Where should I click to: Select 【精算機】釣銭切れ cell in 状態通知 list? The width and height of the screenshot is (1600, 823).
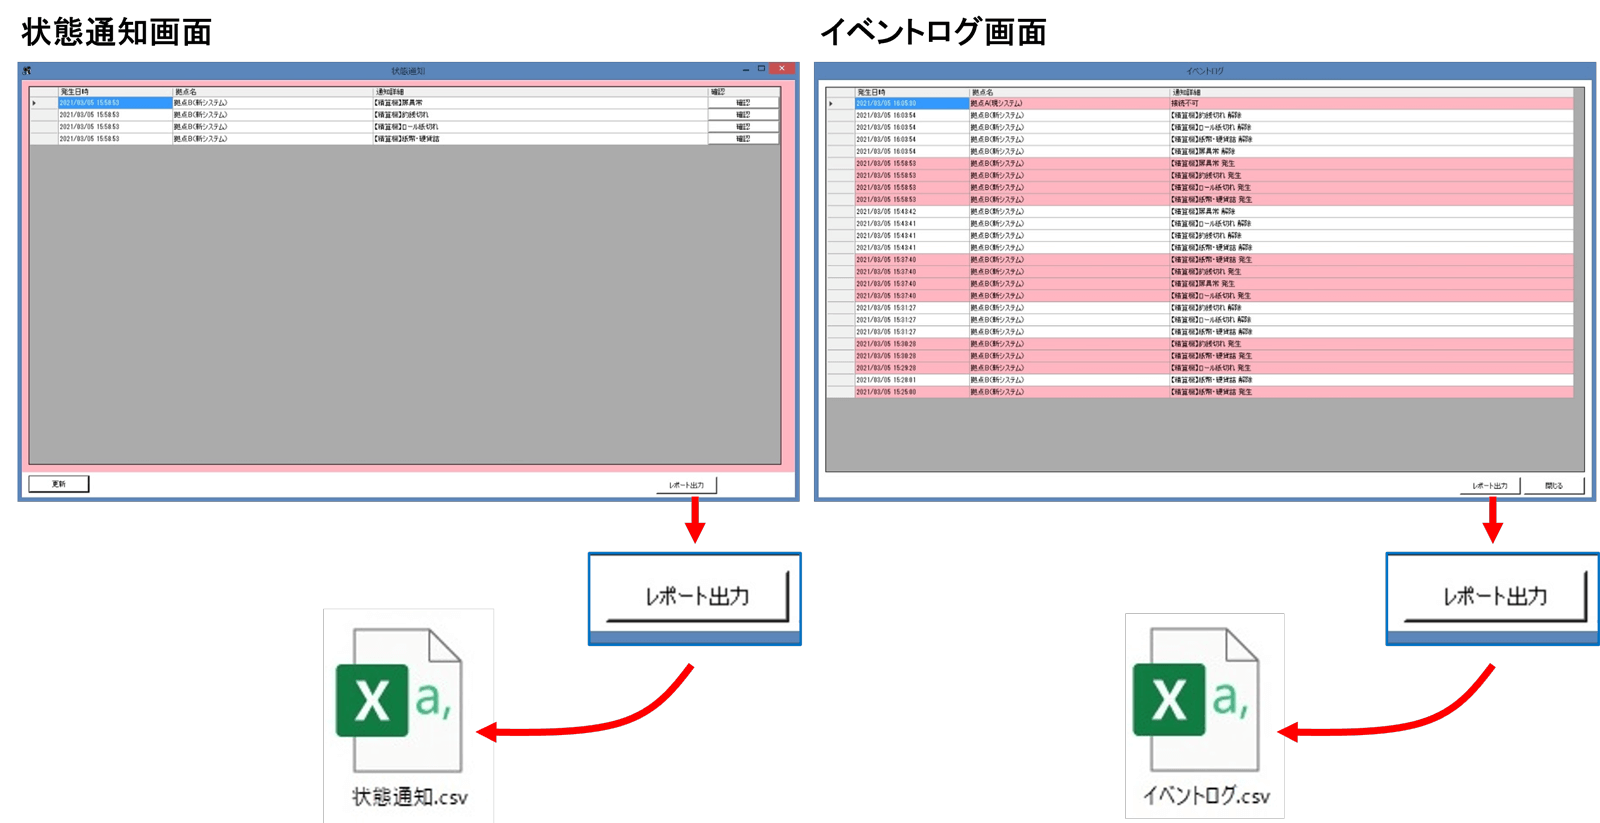coord(540,115)
